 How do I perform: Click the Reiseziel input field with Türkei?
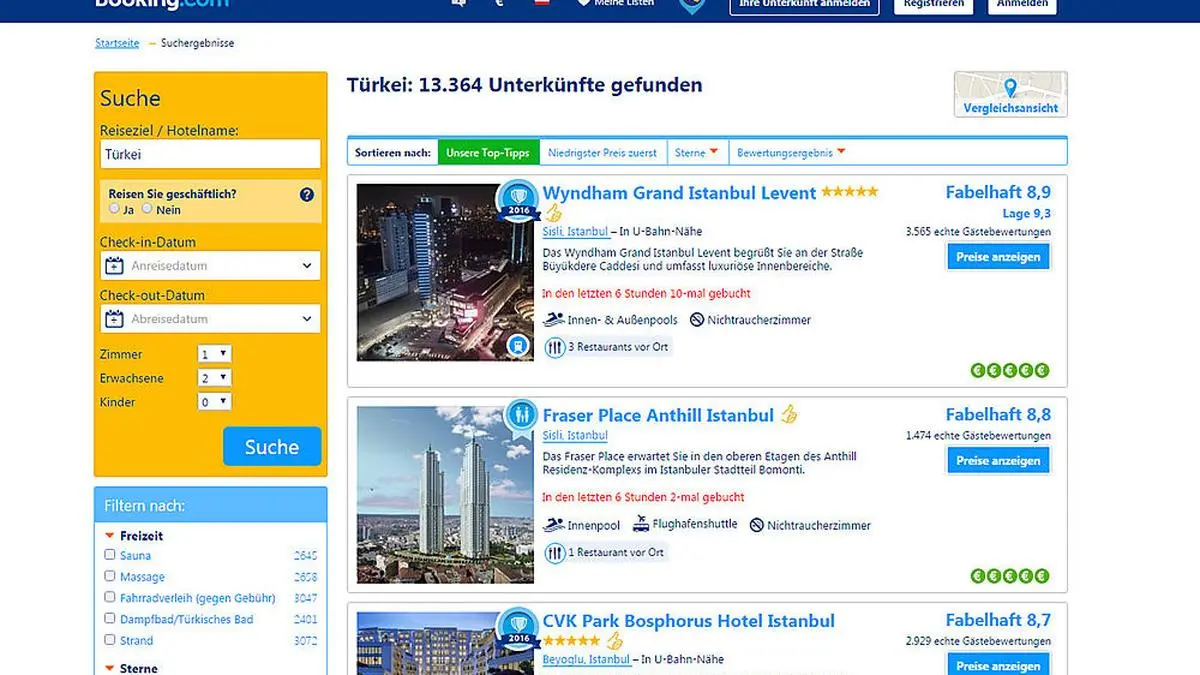210,155
